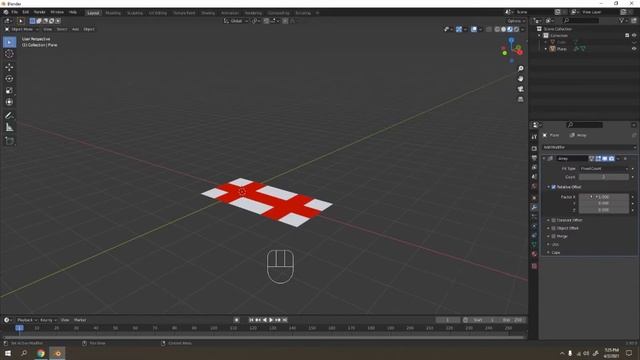Open the Global transform orientation dropdown

[x=236, y=21]
